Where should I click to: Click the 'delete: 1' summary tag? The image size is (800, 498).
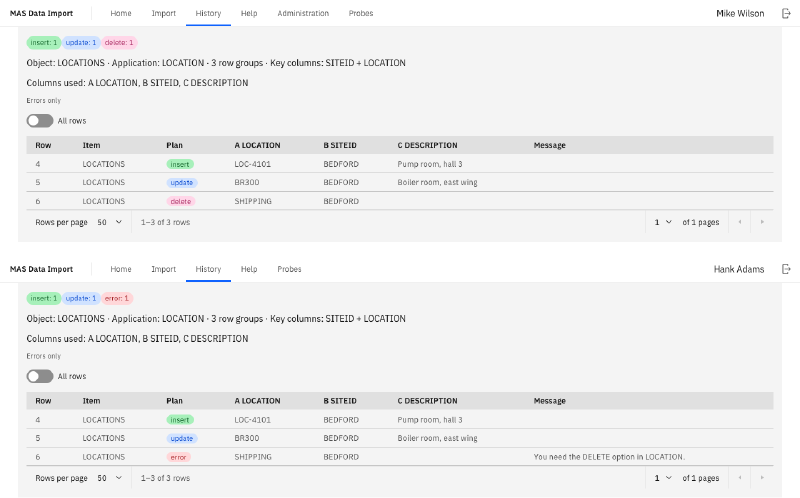(119, 42)
